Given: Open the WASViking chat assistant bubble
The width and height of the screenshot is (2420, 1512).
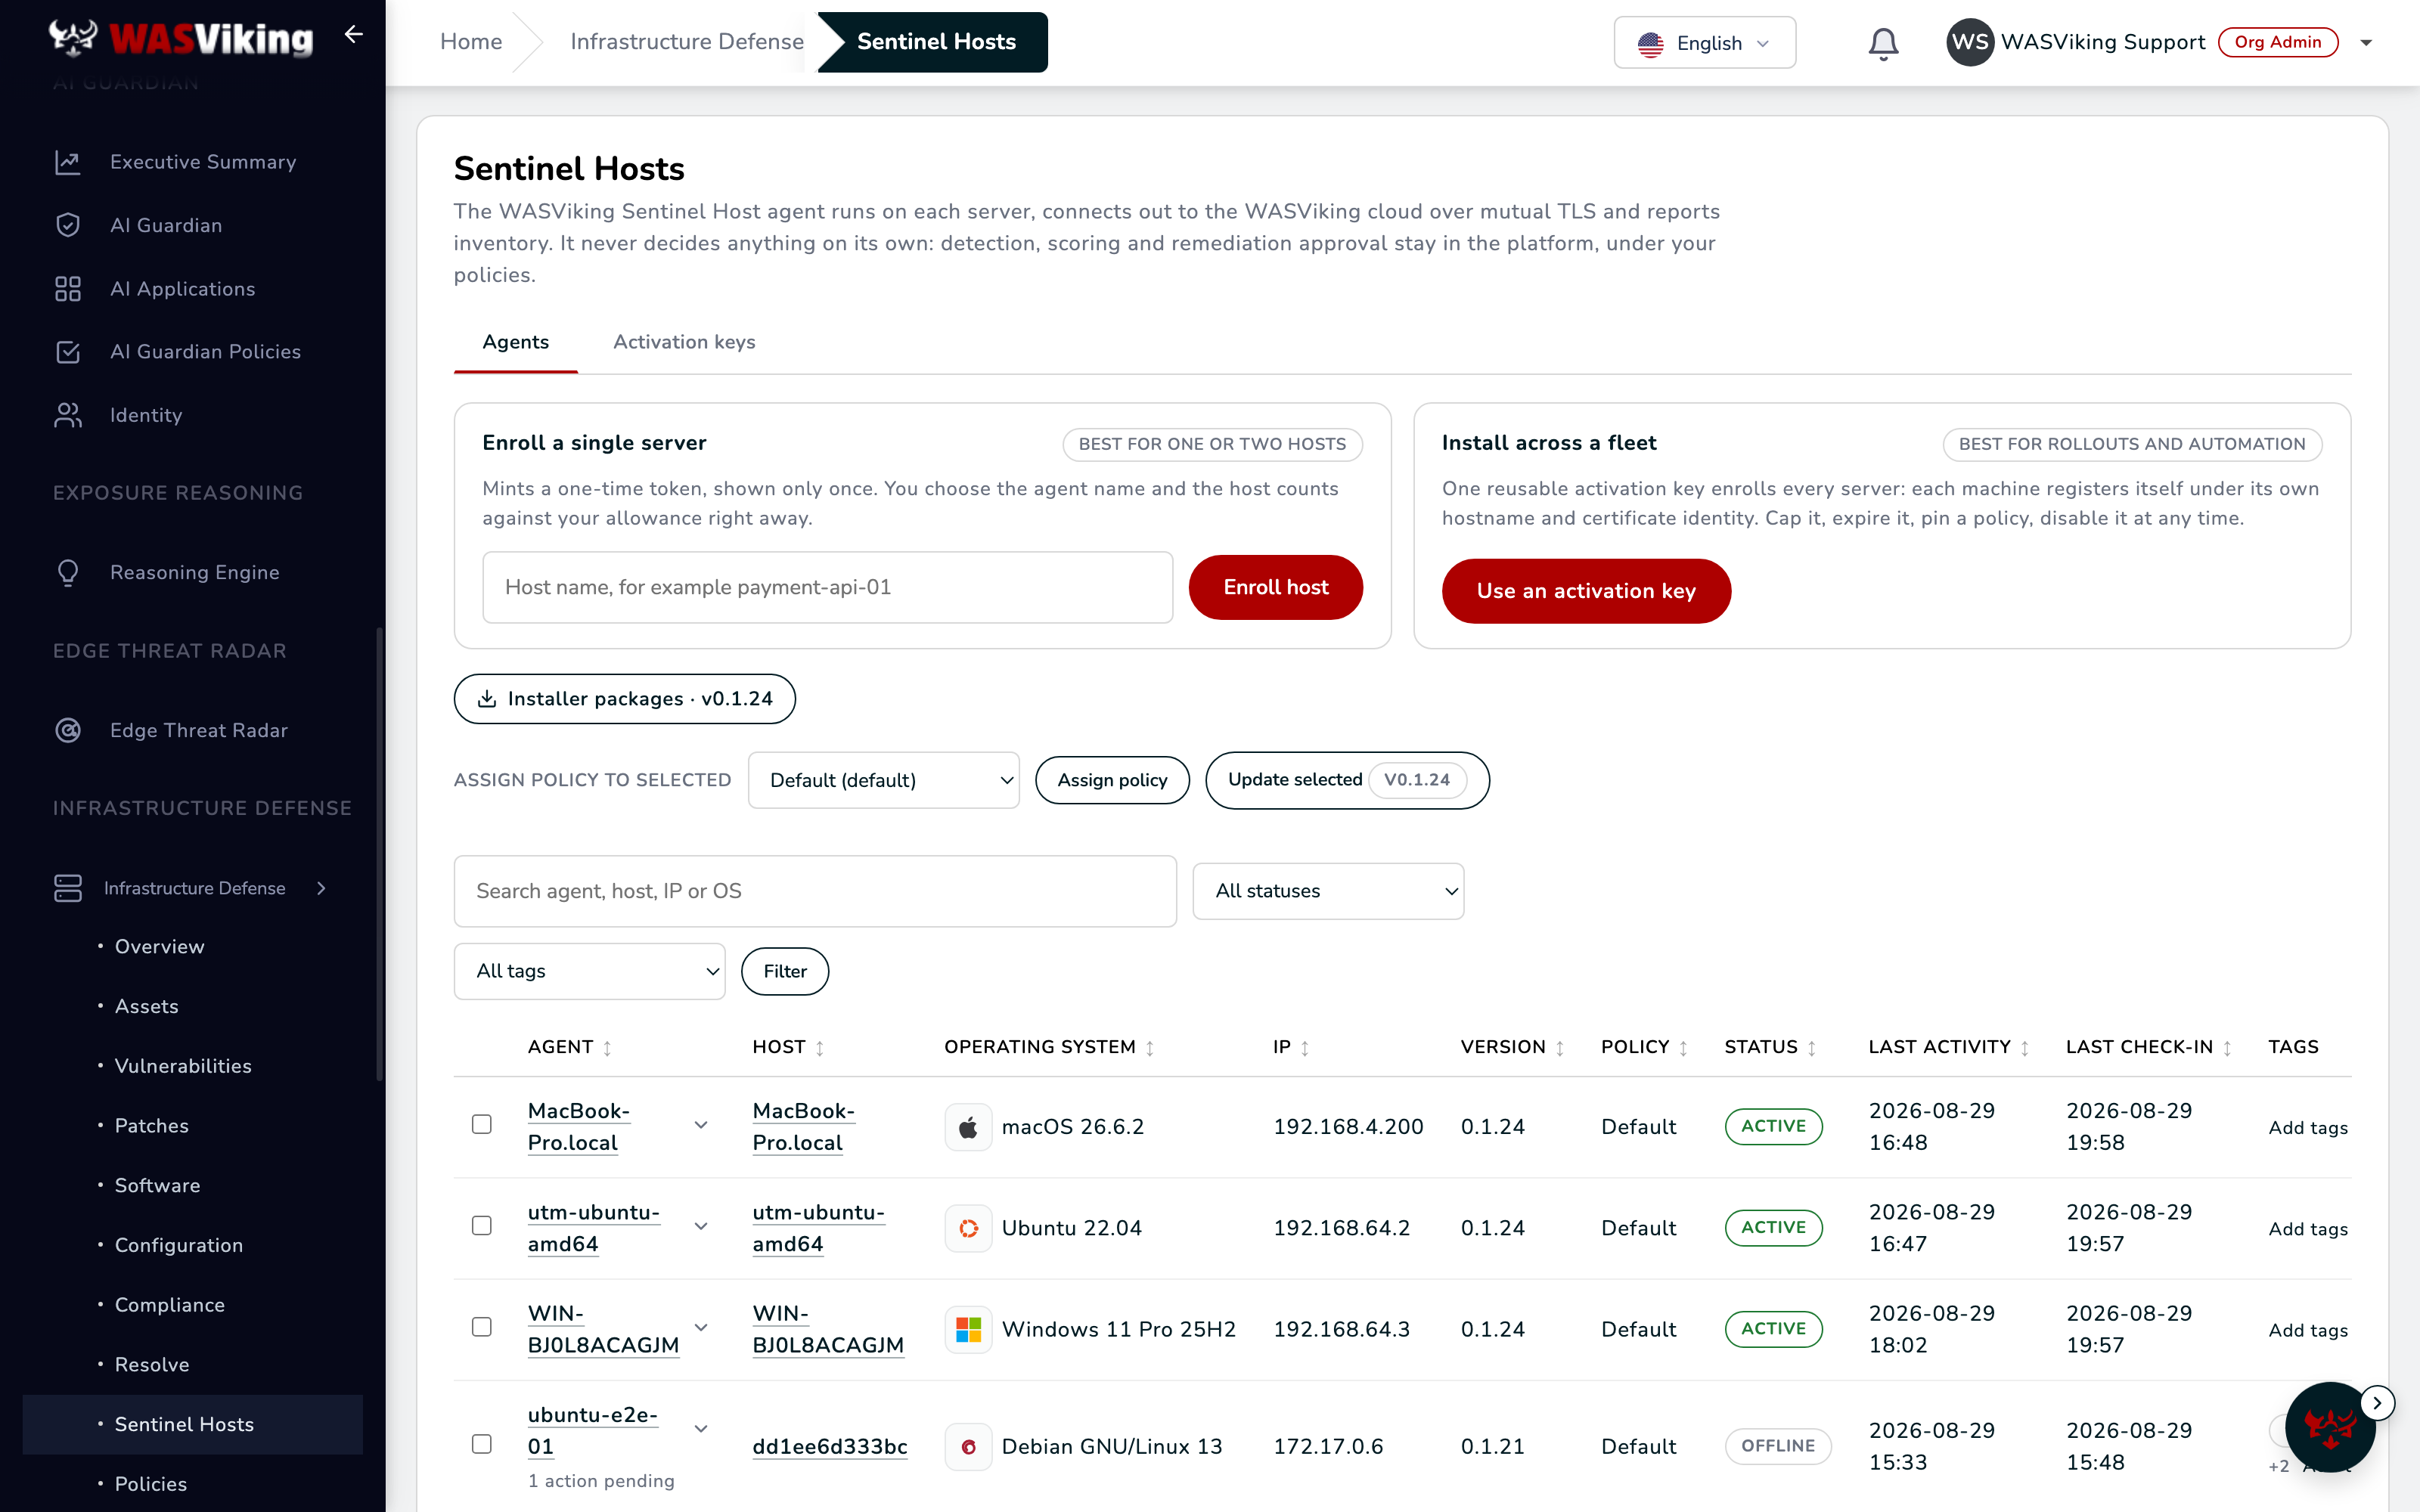Looking at the screenshot, I should [2329, 1428].
